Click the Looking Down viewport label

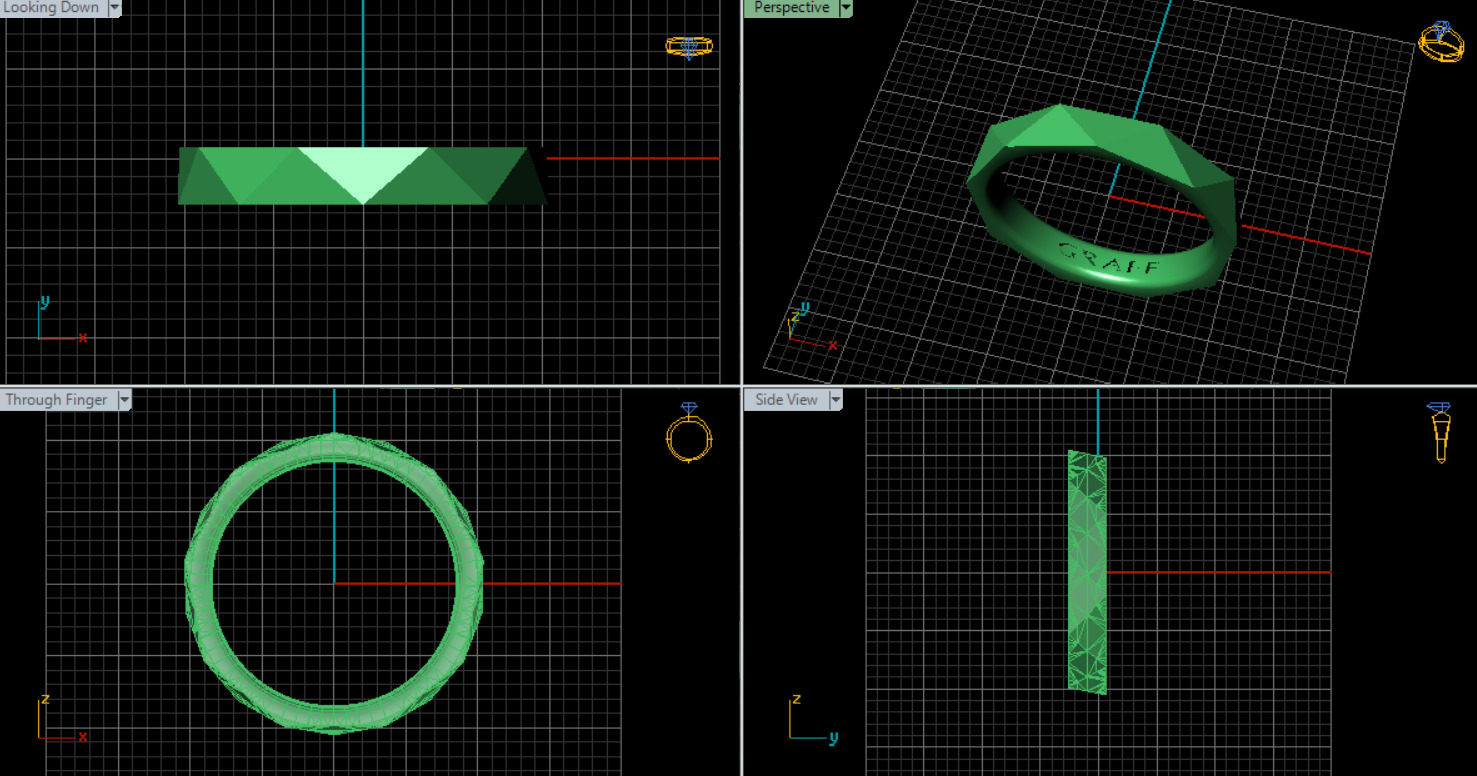(52, 8)
